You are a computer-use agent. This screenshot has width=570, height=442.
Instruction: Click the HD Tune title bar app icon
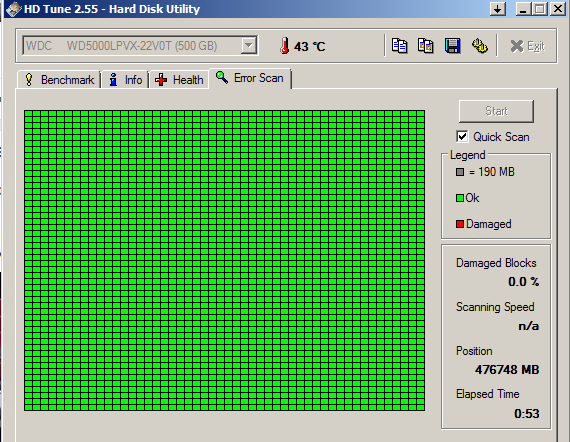(13, 9)
